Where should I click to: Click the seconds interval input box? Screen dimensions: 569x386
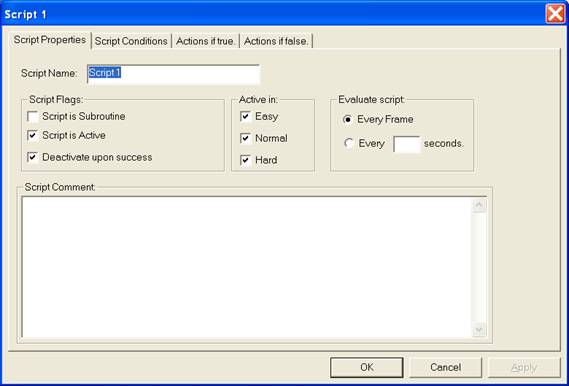pos(407,144)
